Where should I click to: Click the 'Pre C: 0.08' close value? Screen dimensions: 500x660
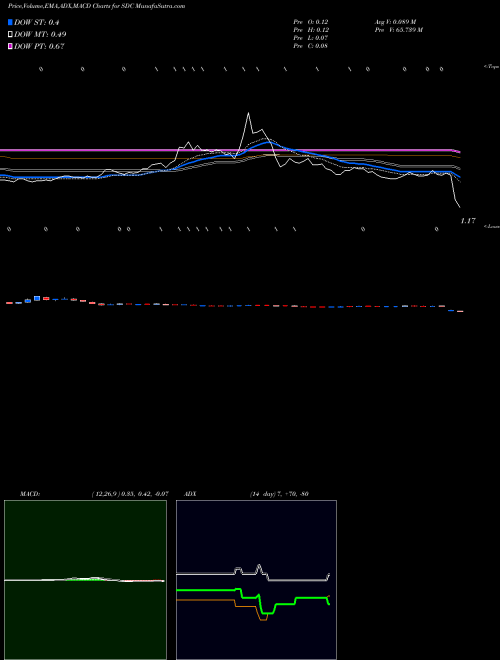point(311,46)
